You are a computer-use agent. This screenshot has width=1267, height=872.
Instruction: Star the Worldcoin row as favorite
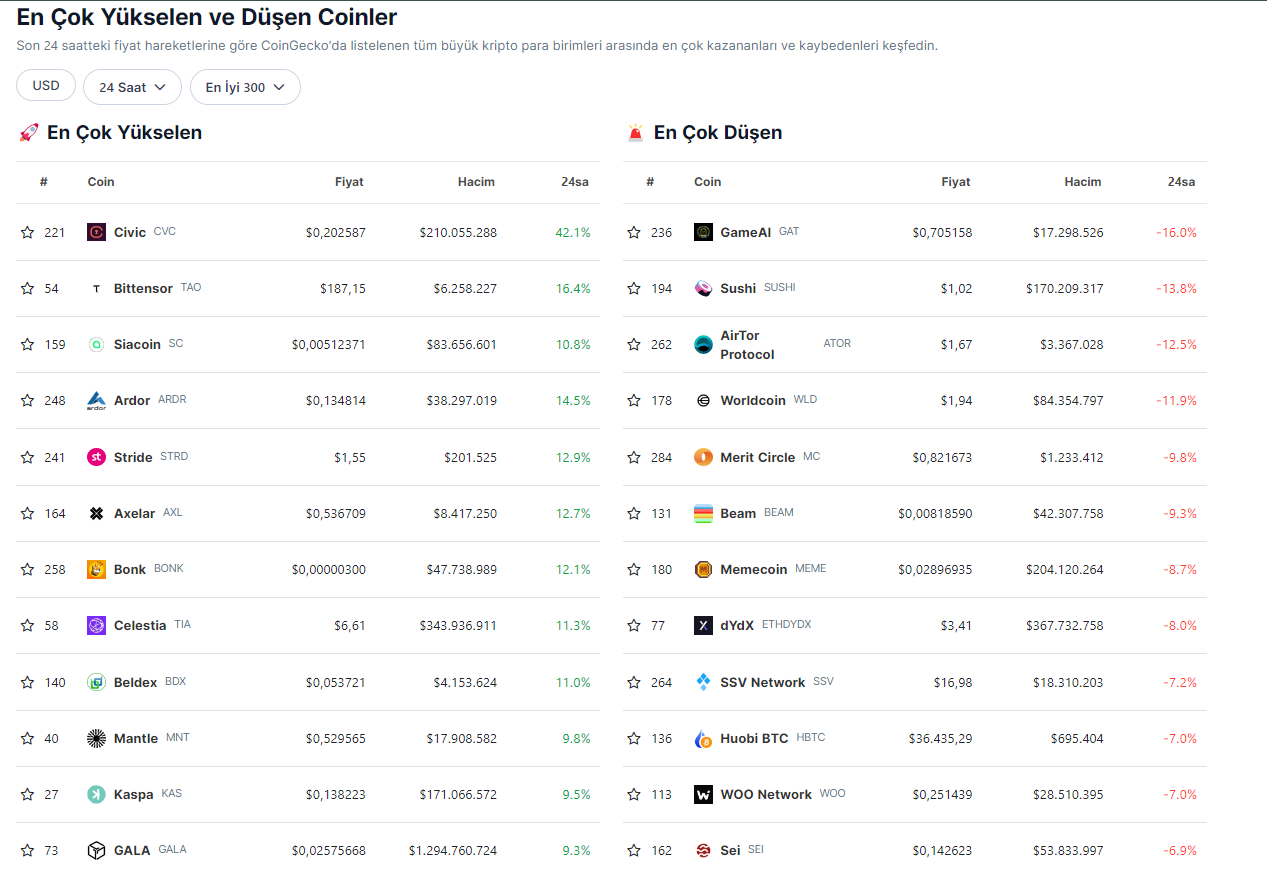(x=633, y=400)
